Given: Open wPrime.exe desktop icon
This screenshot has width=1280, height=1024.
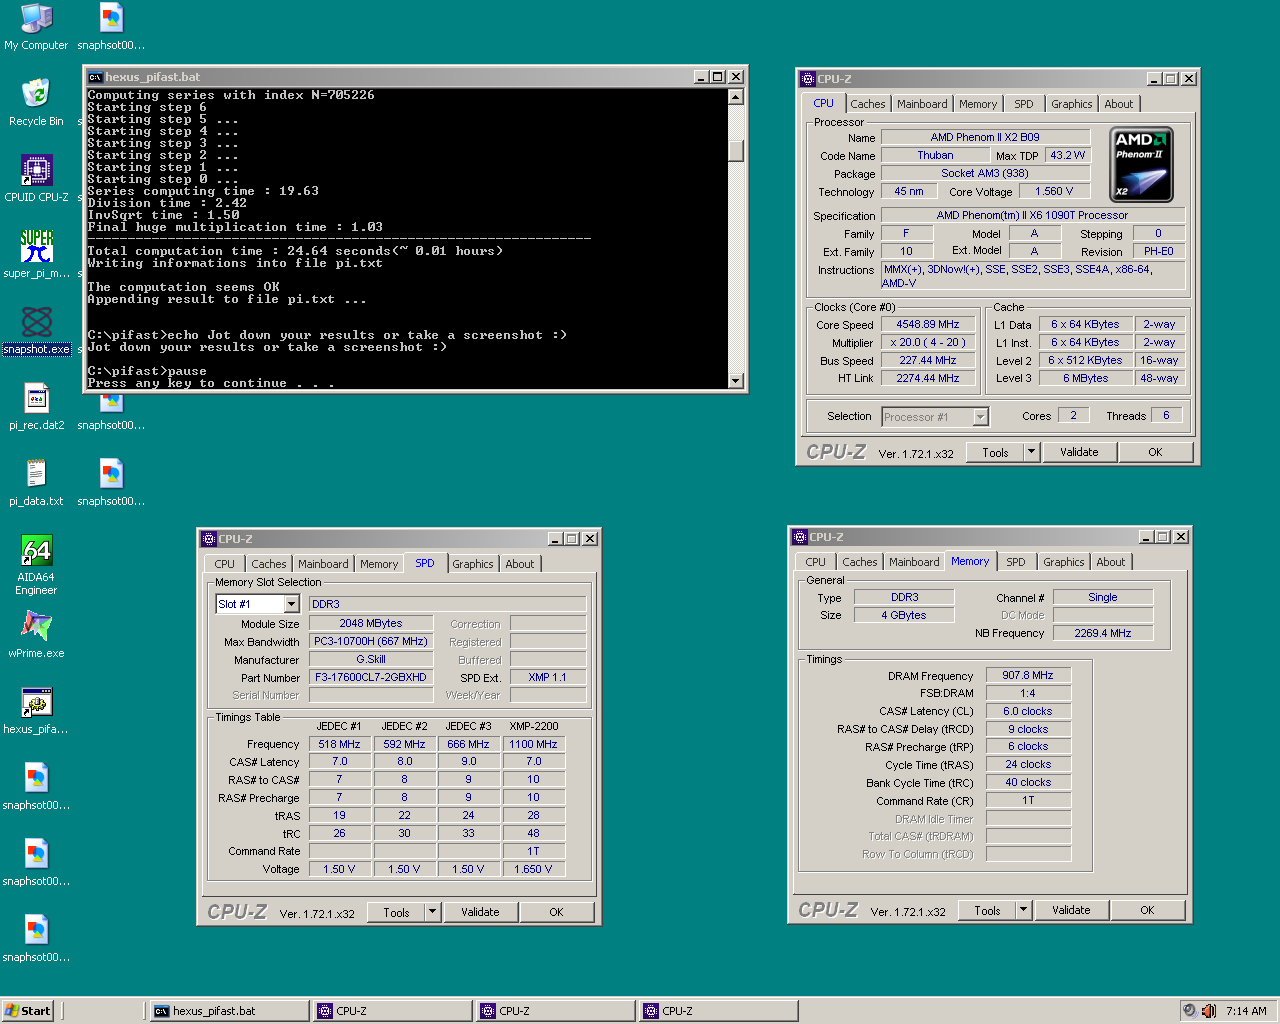Looking at the screenshot, I should [x=36, y=627].
